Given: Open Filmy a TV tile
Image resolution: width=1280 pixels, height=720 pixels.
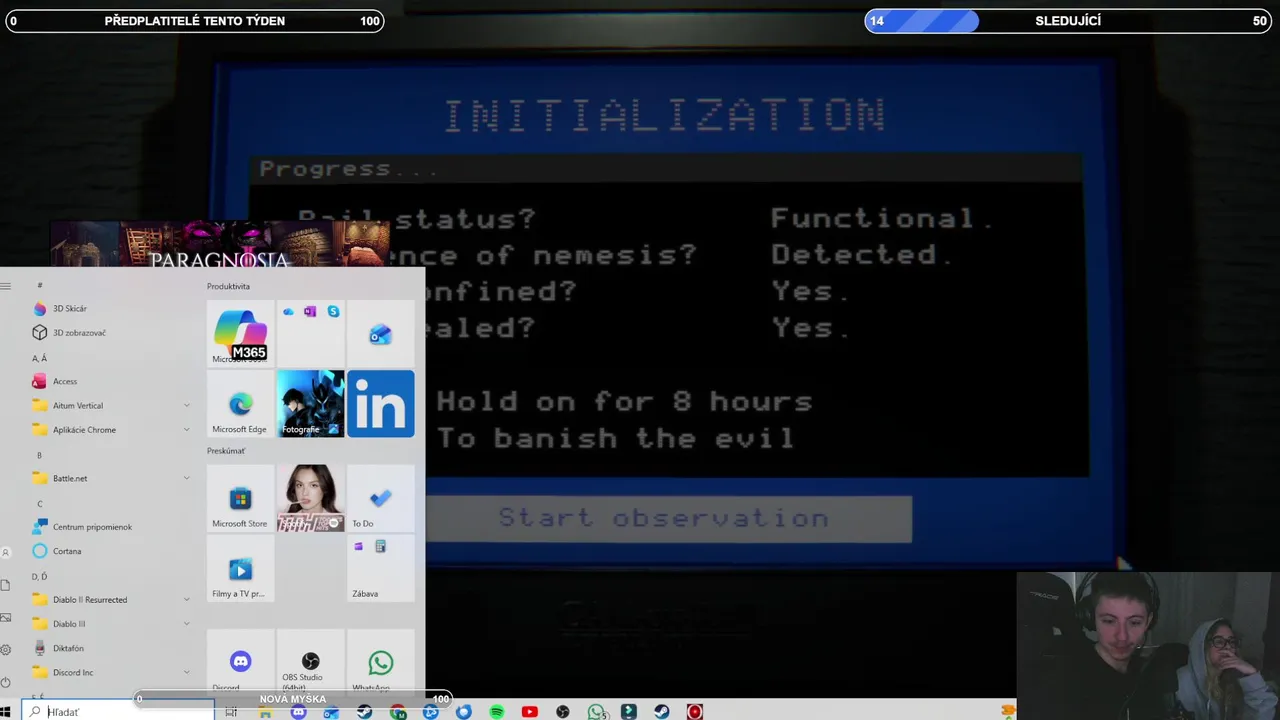Looking at the screenshot, I should pyautogui.click(x=240, y=568).
